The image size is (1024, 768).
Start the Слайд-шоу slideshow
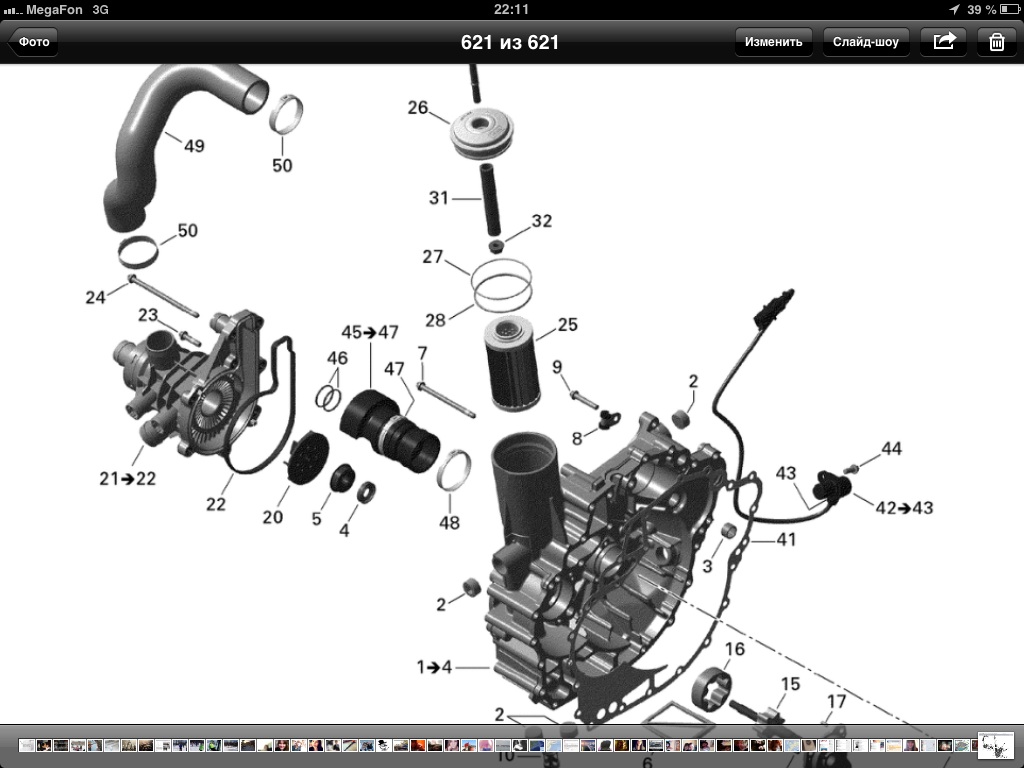click(866, 42)
